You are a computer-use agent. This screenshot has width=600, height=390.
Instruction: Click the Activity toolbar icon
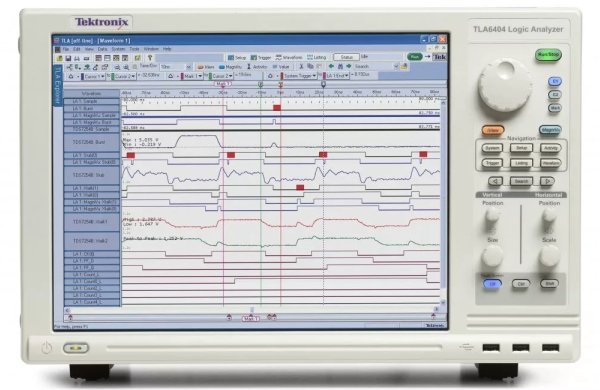click(257, 67)
